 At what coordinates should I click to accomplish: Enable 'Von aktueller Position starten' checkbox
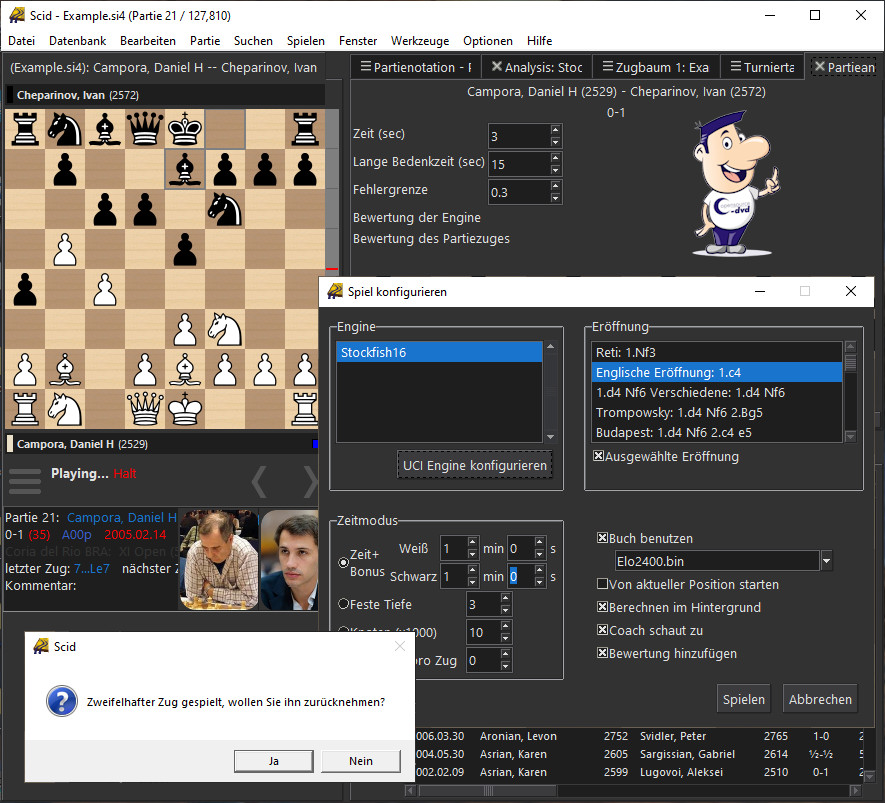602,584
